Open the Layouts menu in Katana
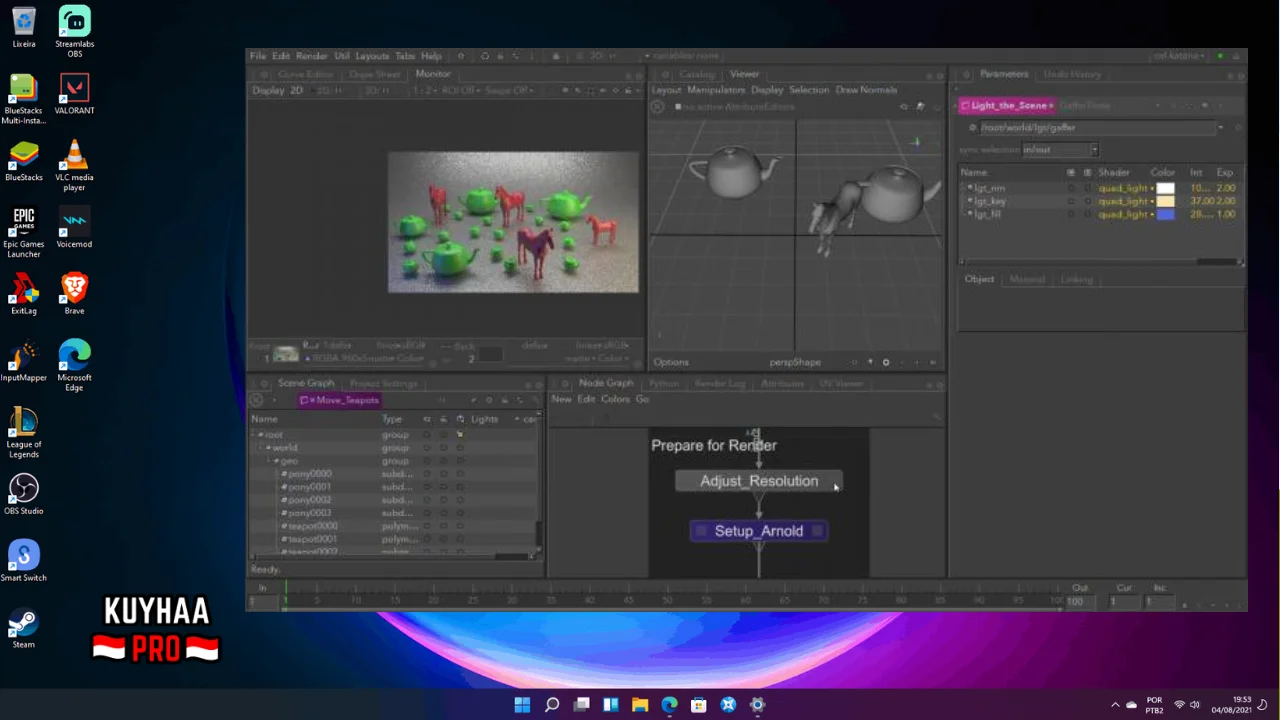Image resolution: width=1280 pixels, height=720 pixels. 372,56
